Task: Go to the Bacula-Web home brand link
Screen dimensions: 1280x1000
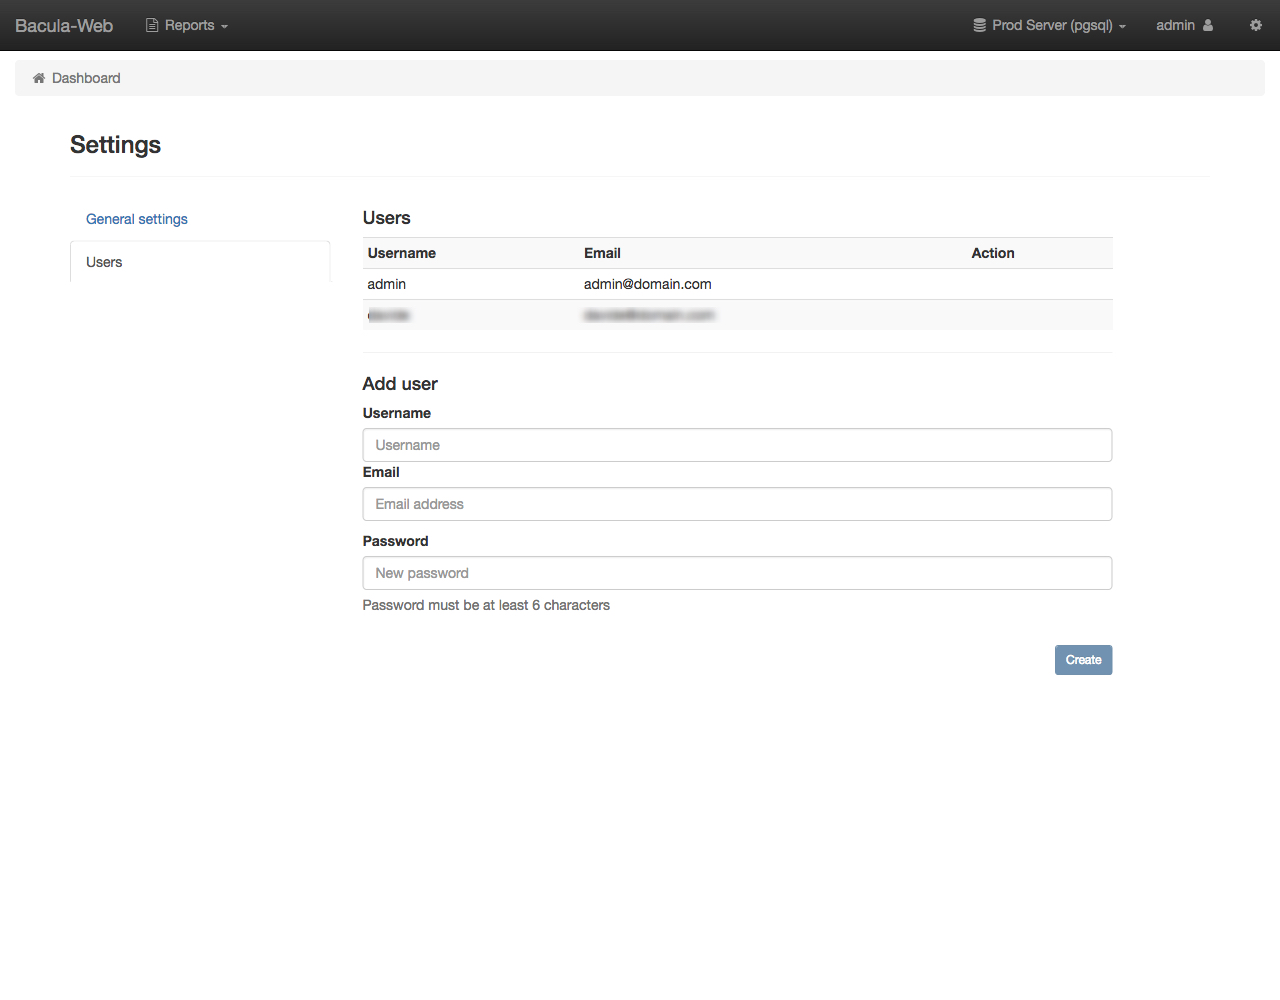Action: 64,25
